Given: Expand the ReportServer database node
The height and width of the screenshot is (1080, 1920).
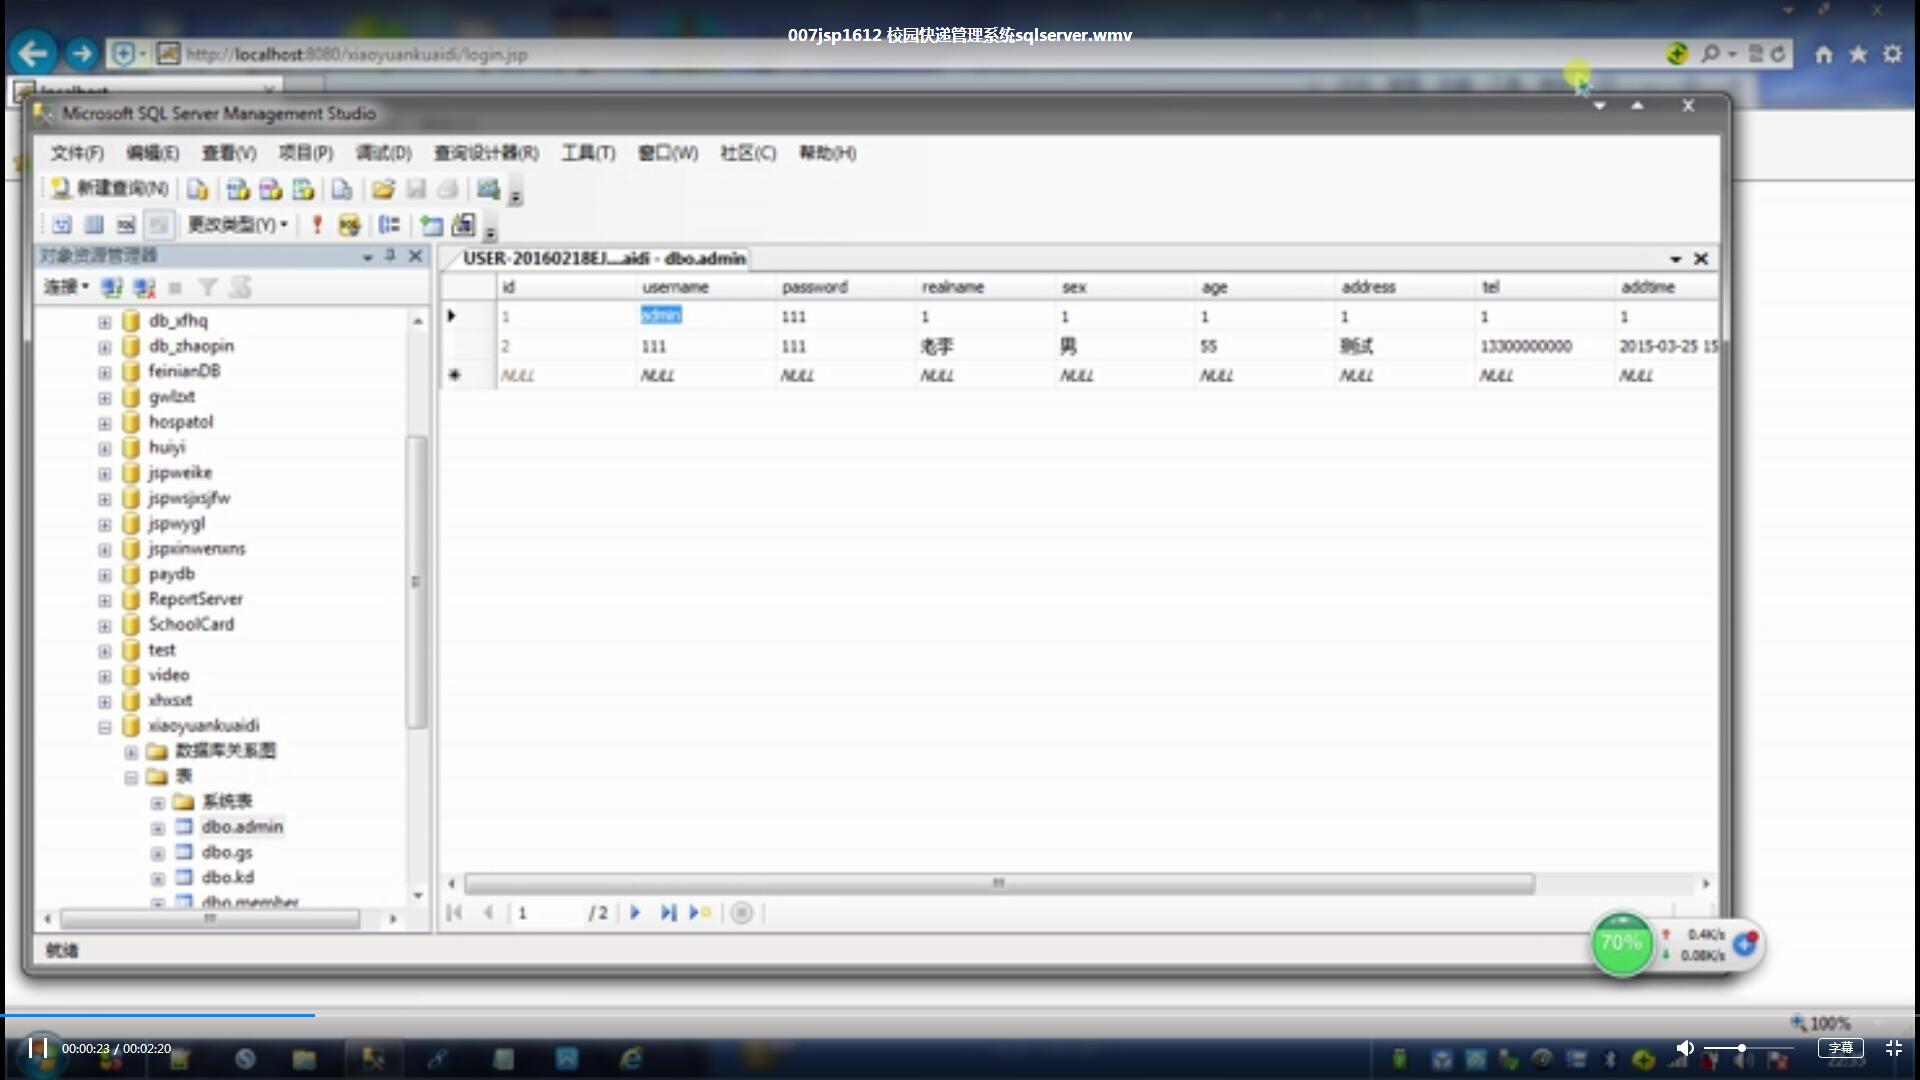Looking at the screenshot, I should click(x=104, y=600).
